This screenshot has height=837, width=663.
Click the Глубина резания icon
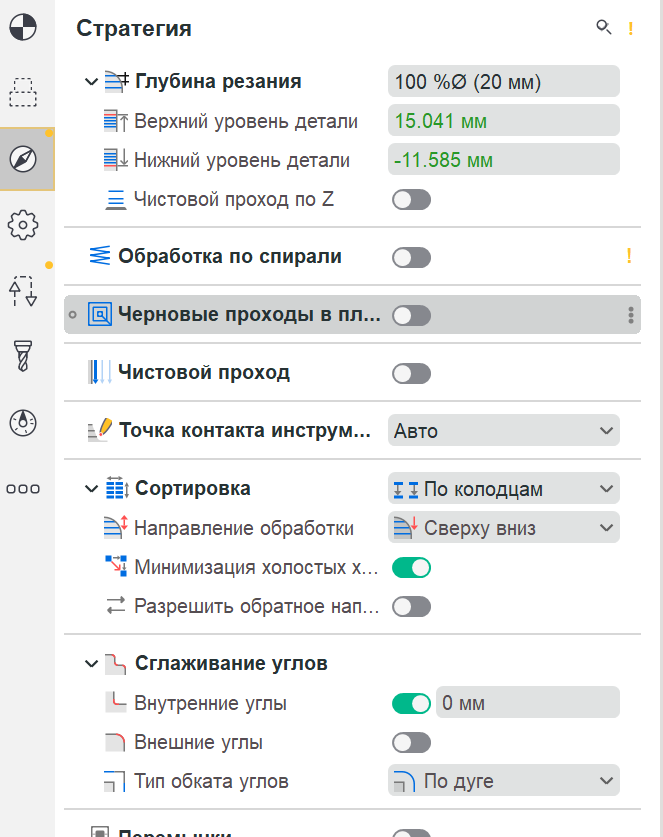click(x=116, y=82)
